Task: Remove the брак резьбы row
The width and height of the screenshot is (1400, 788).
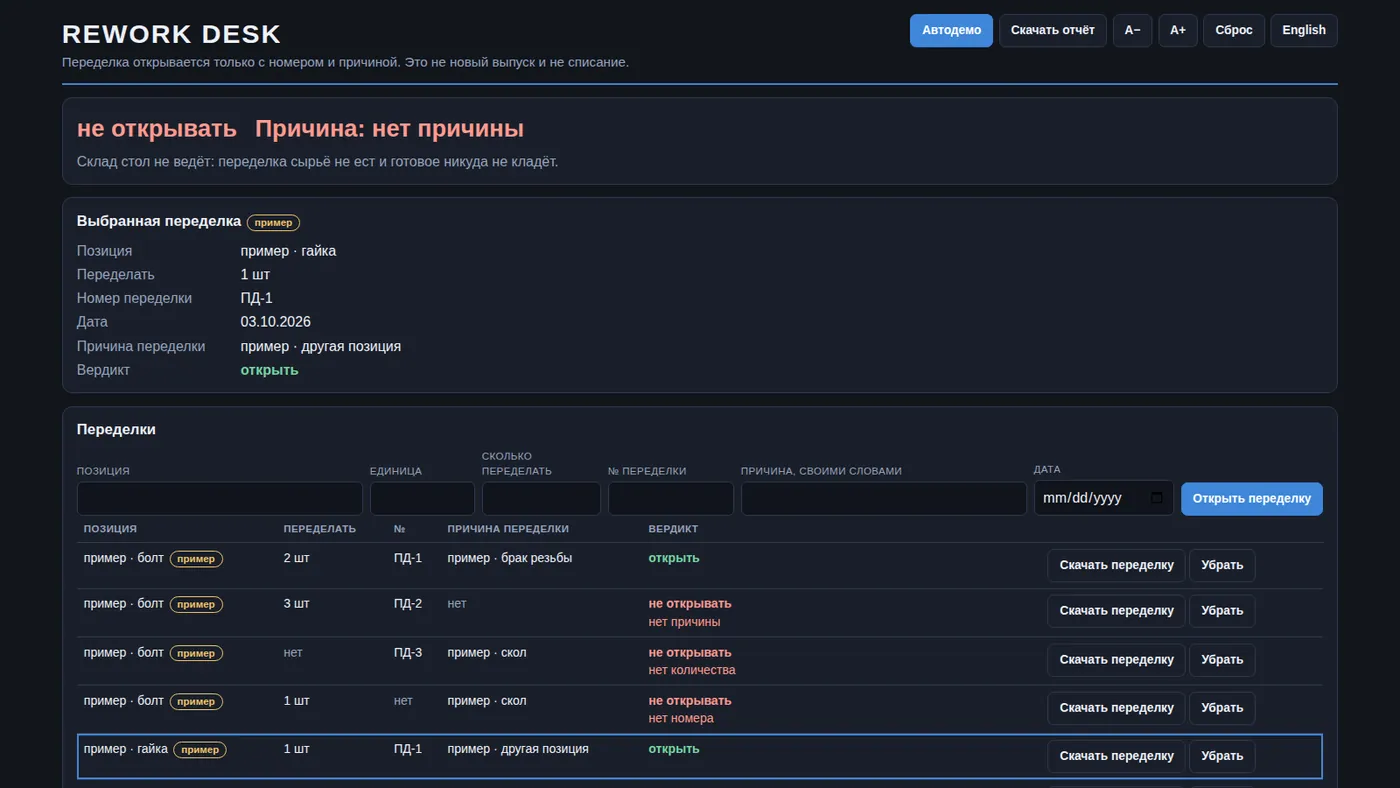Action: [1222, 565]
